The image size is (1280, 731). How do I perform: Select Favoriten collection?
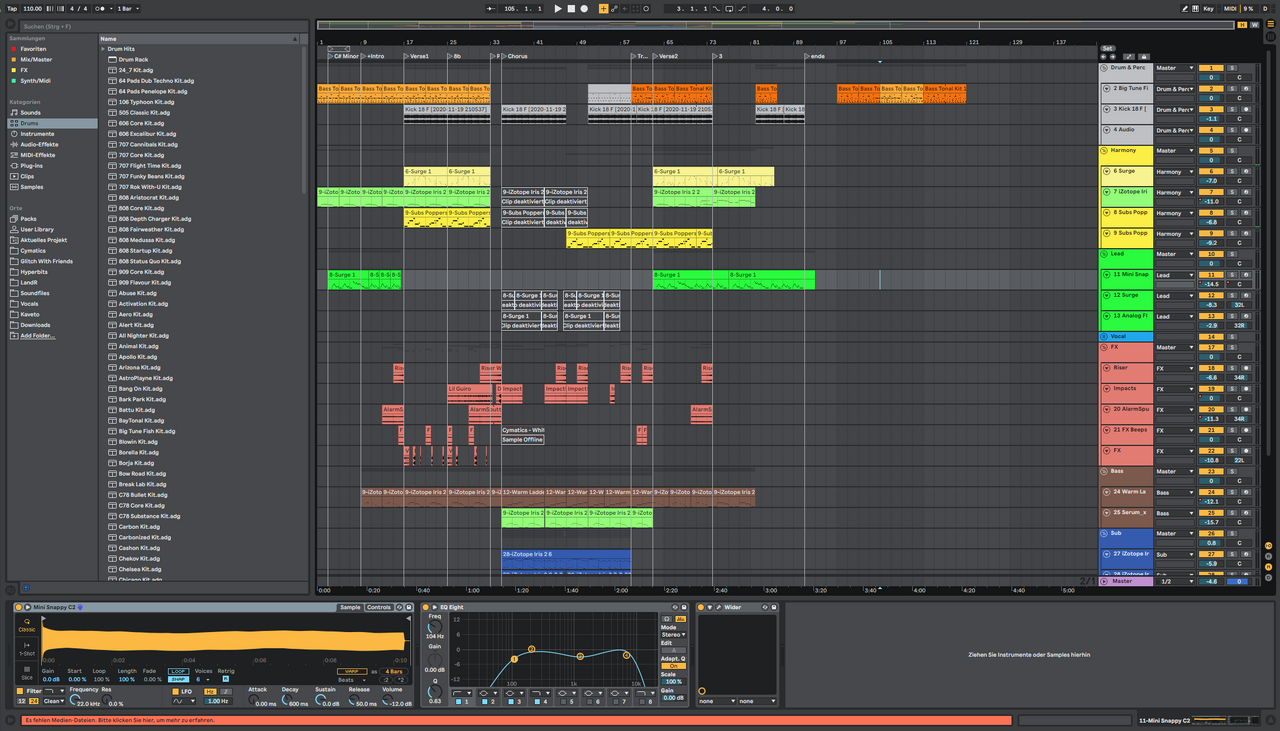pyautogui.click(x=33, y=48)
